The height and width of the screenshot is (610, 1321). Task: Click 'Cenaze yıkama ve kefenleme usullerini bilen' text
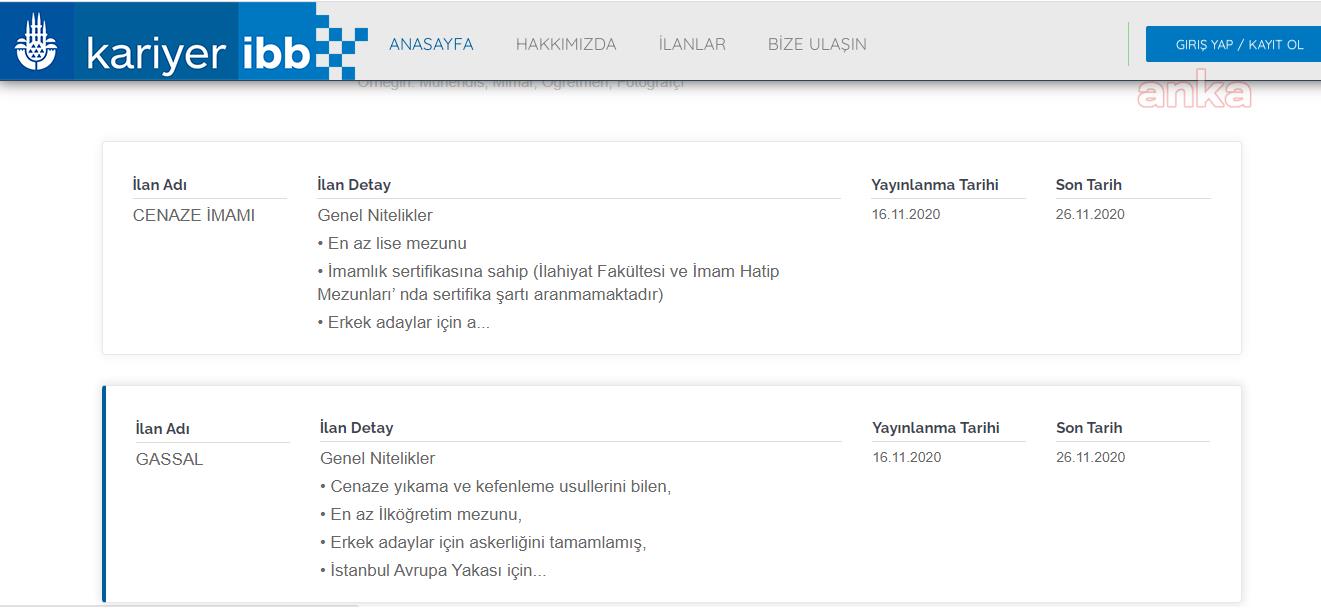click(x=496, y=487)
